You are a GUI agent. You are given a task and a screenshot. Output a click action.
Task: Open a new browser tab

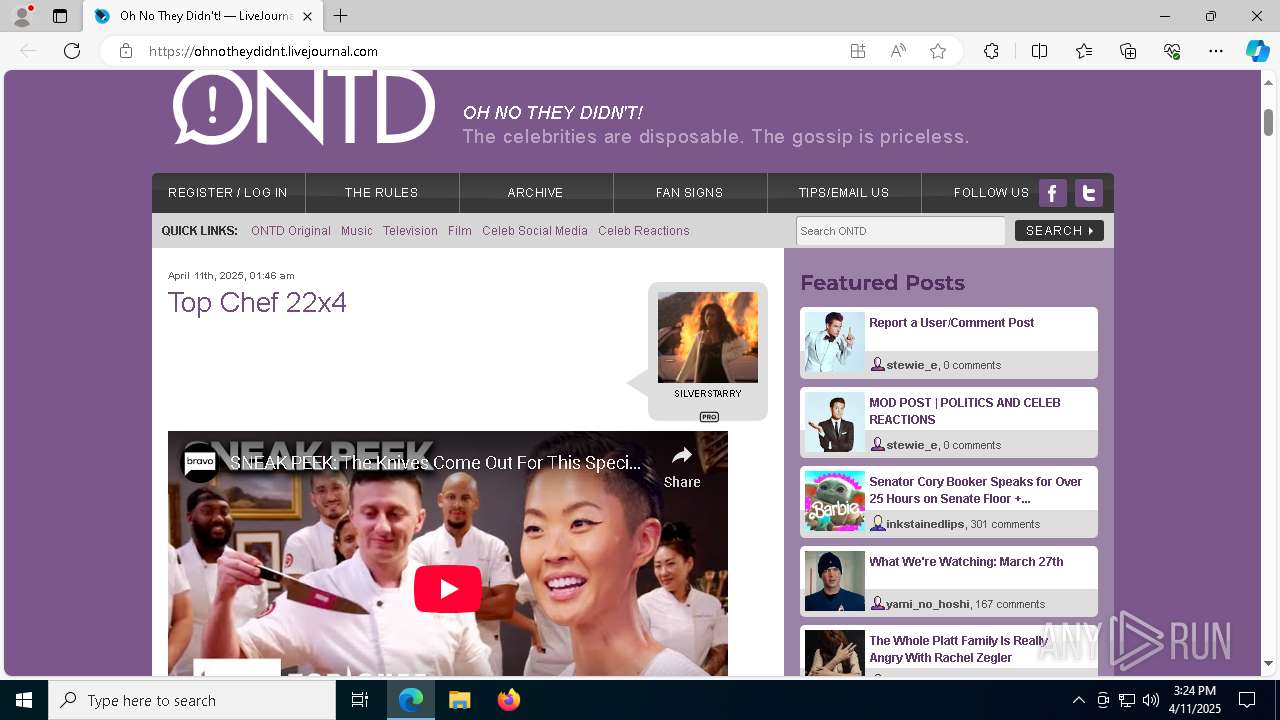(x=341, y=16)
